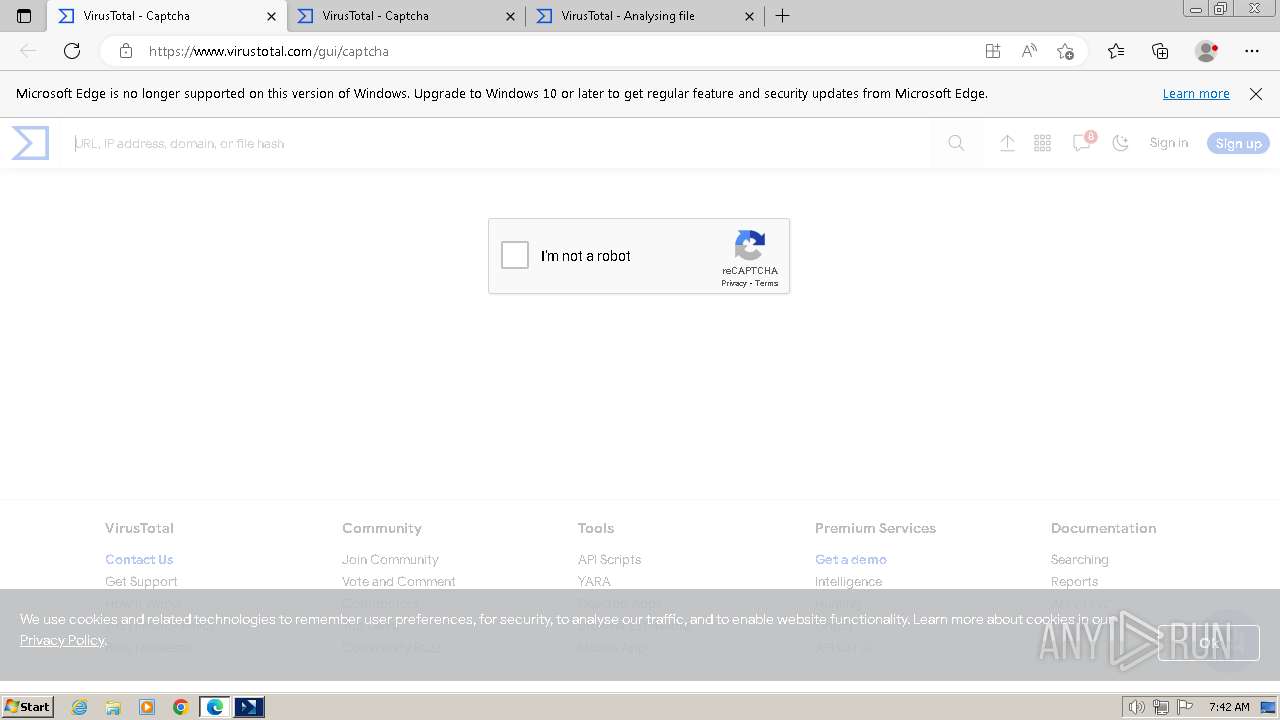This screenshot has height=720, width=1280.
Task: Open Internet Explorer from taskbar
Action: click(x=80, y=707)
